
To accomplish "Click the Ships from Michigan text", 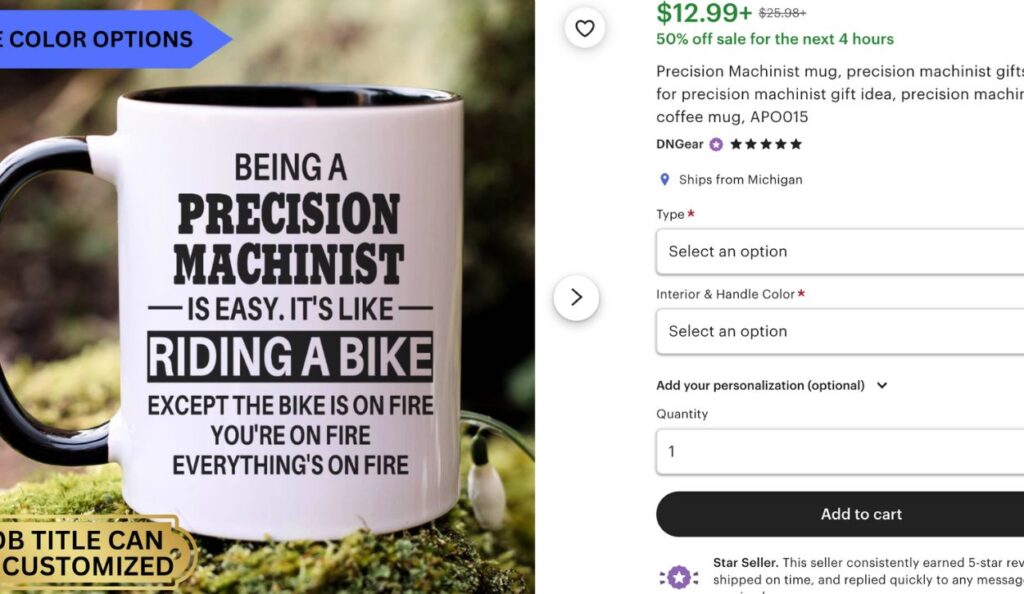I will tap(740, 180).
